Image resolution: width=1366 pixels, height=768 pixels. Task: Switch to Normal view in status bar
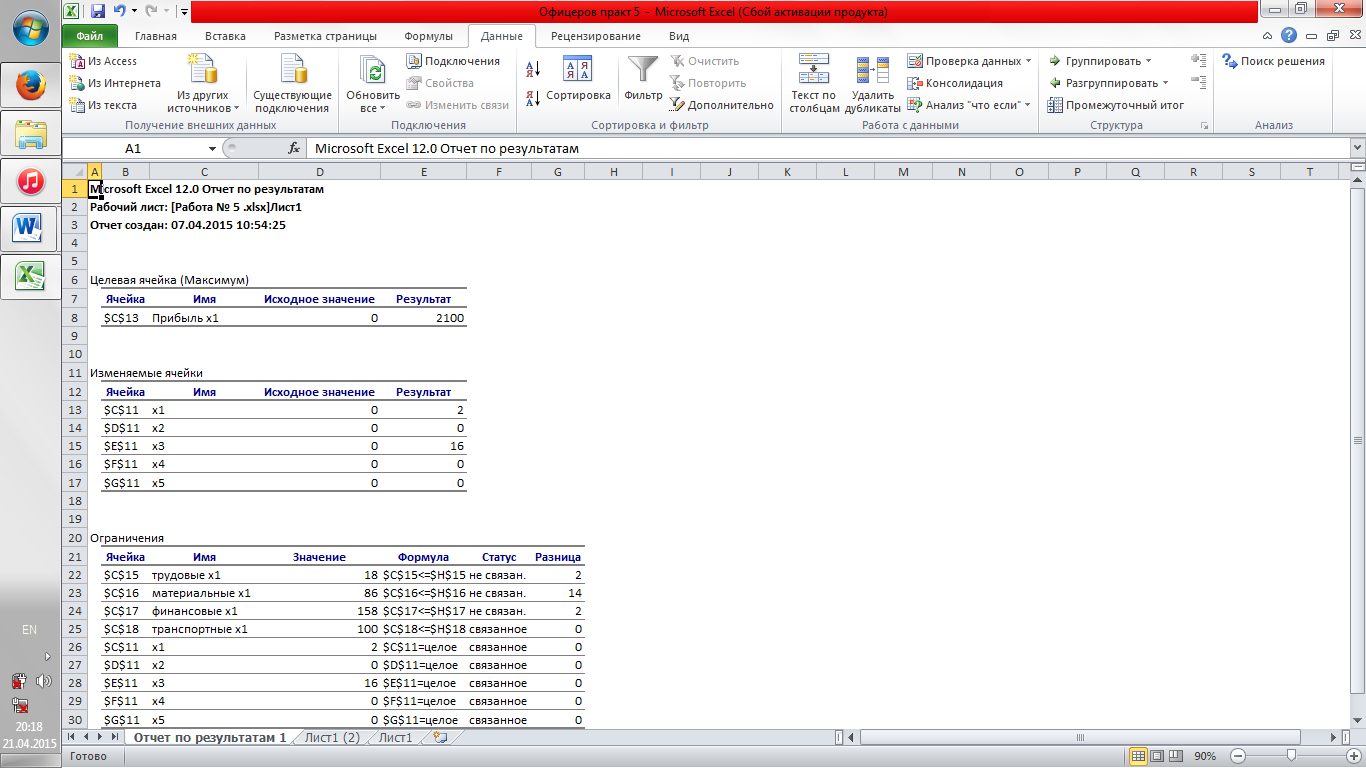[1138, 756]
